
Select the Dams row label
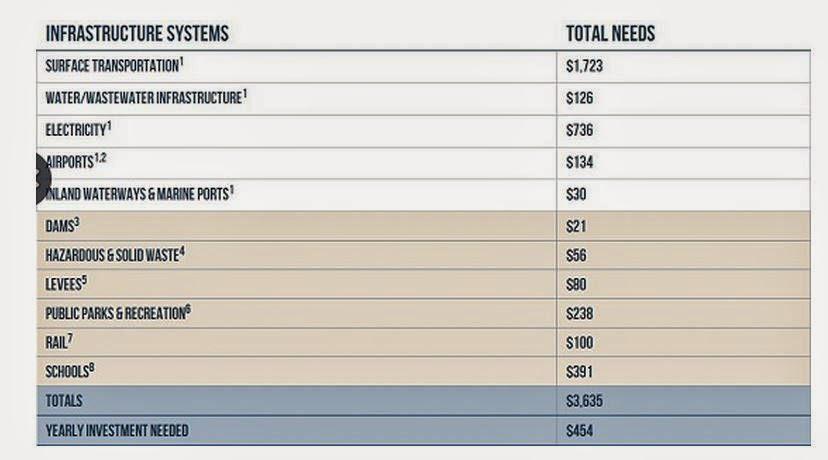pyautogui.click(x=63, y=226)
